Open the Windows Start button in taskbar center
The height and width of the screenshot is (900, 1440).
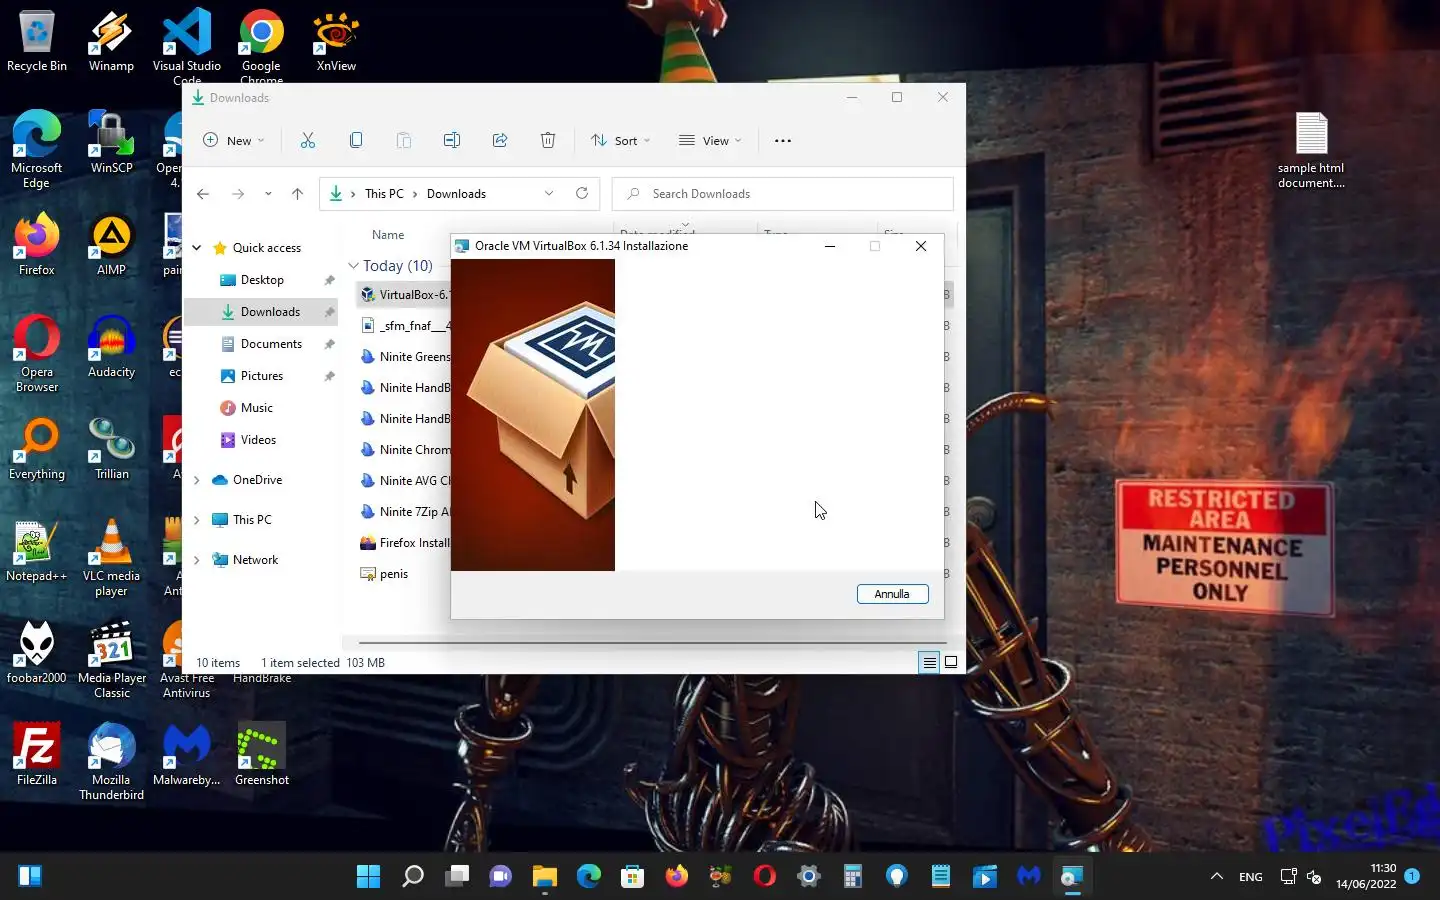[x=368, y=877]
